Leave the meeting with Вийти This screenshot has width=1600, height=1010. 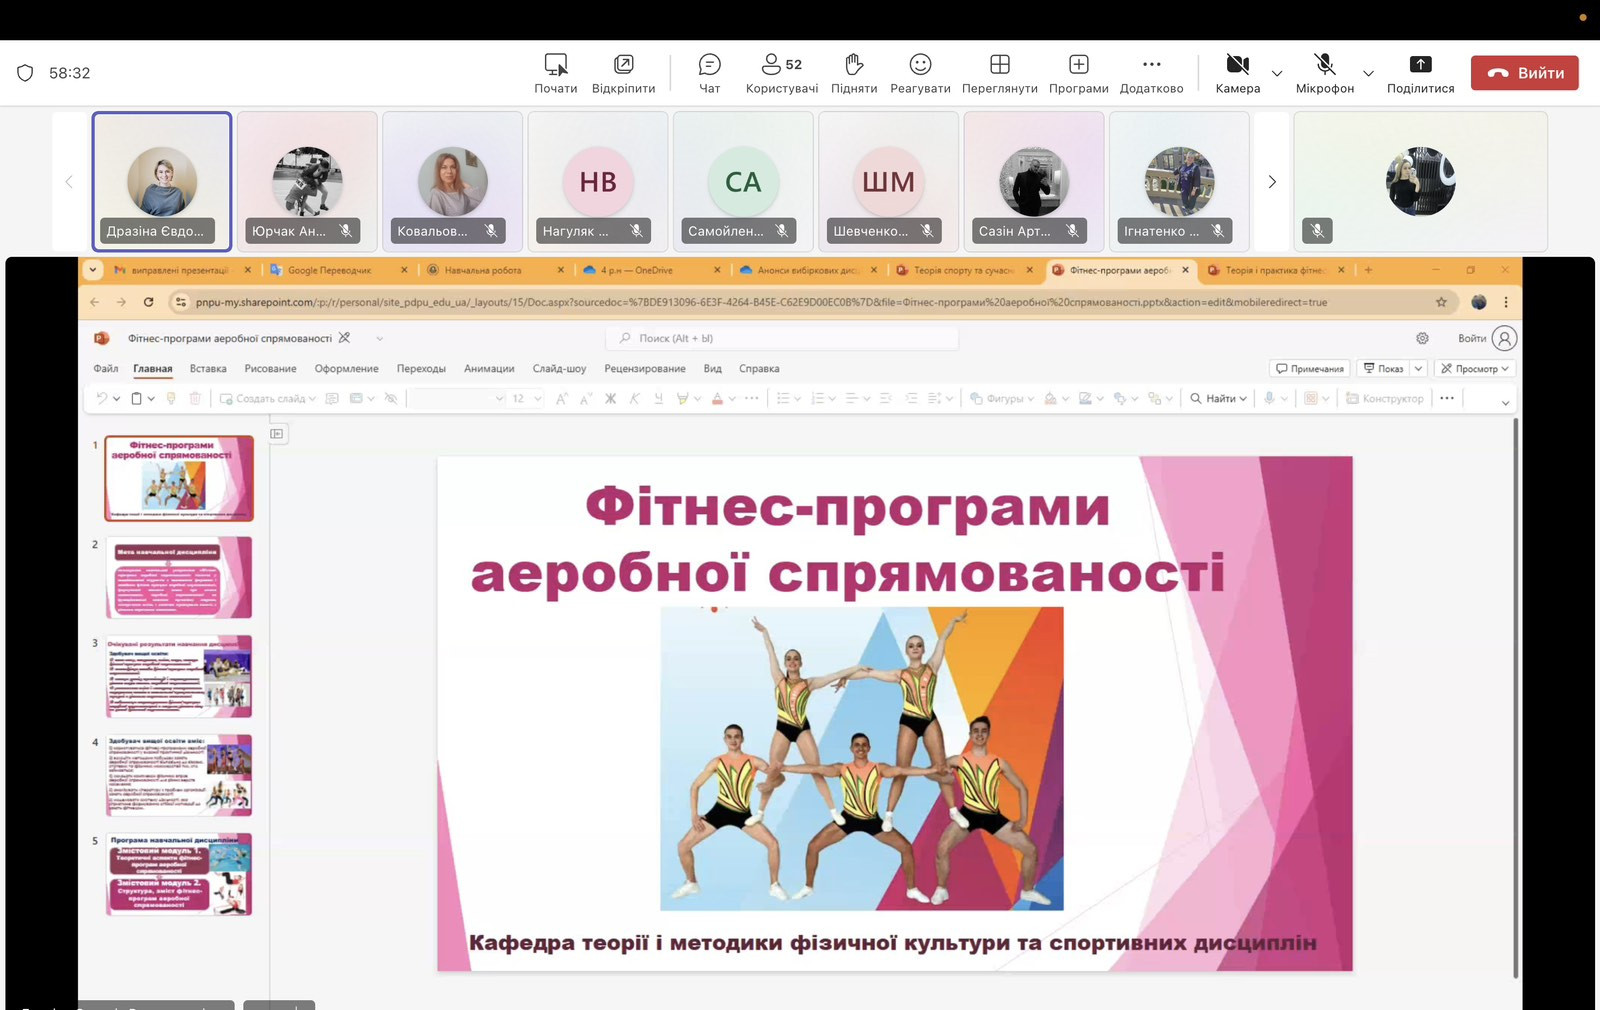pos(1525,73)
